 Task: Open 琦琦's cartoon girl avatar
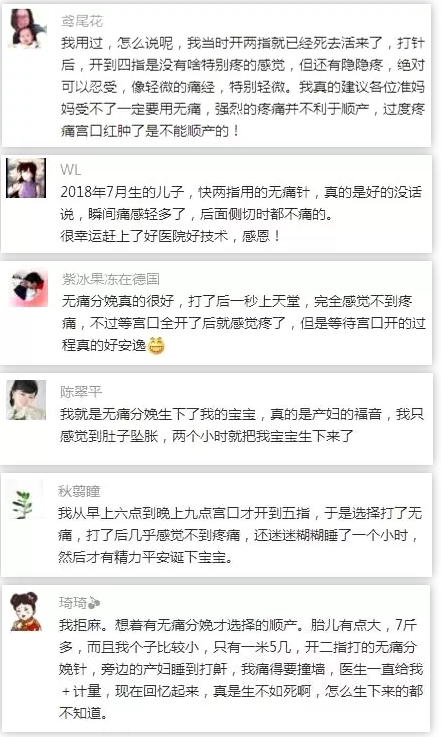click(27, 611)
